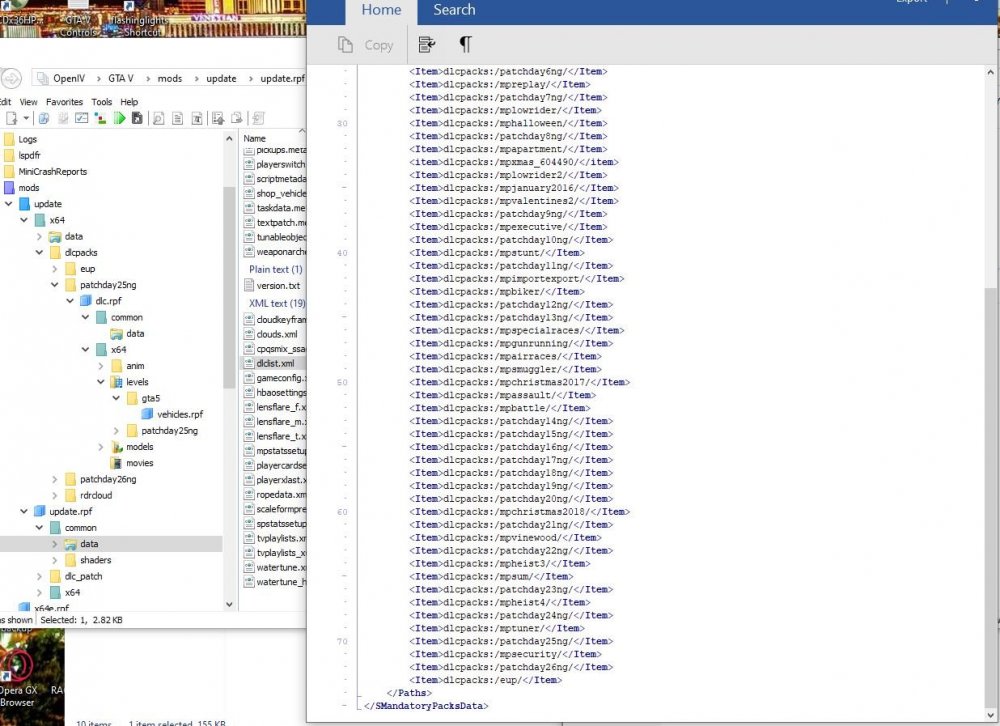Click the magnifier document search icon
This screenshot has width=1000, height=726.
[x=159, y=118]
